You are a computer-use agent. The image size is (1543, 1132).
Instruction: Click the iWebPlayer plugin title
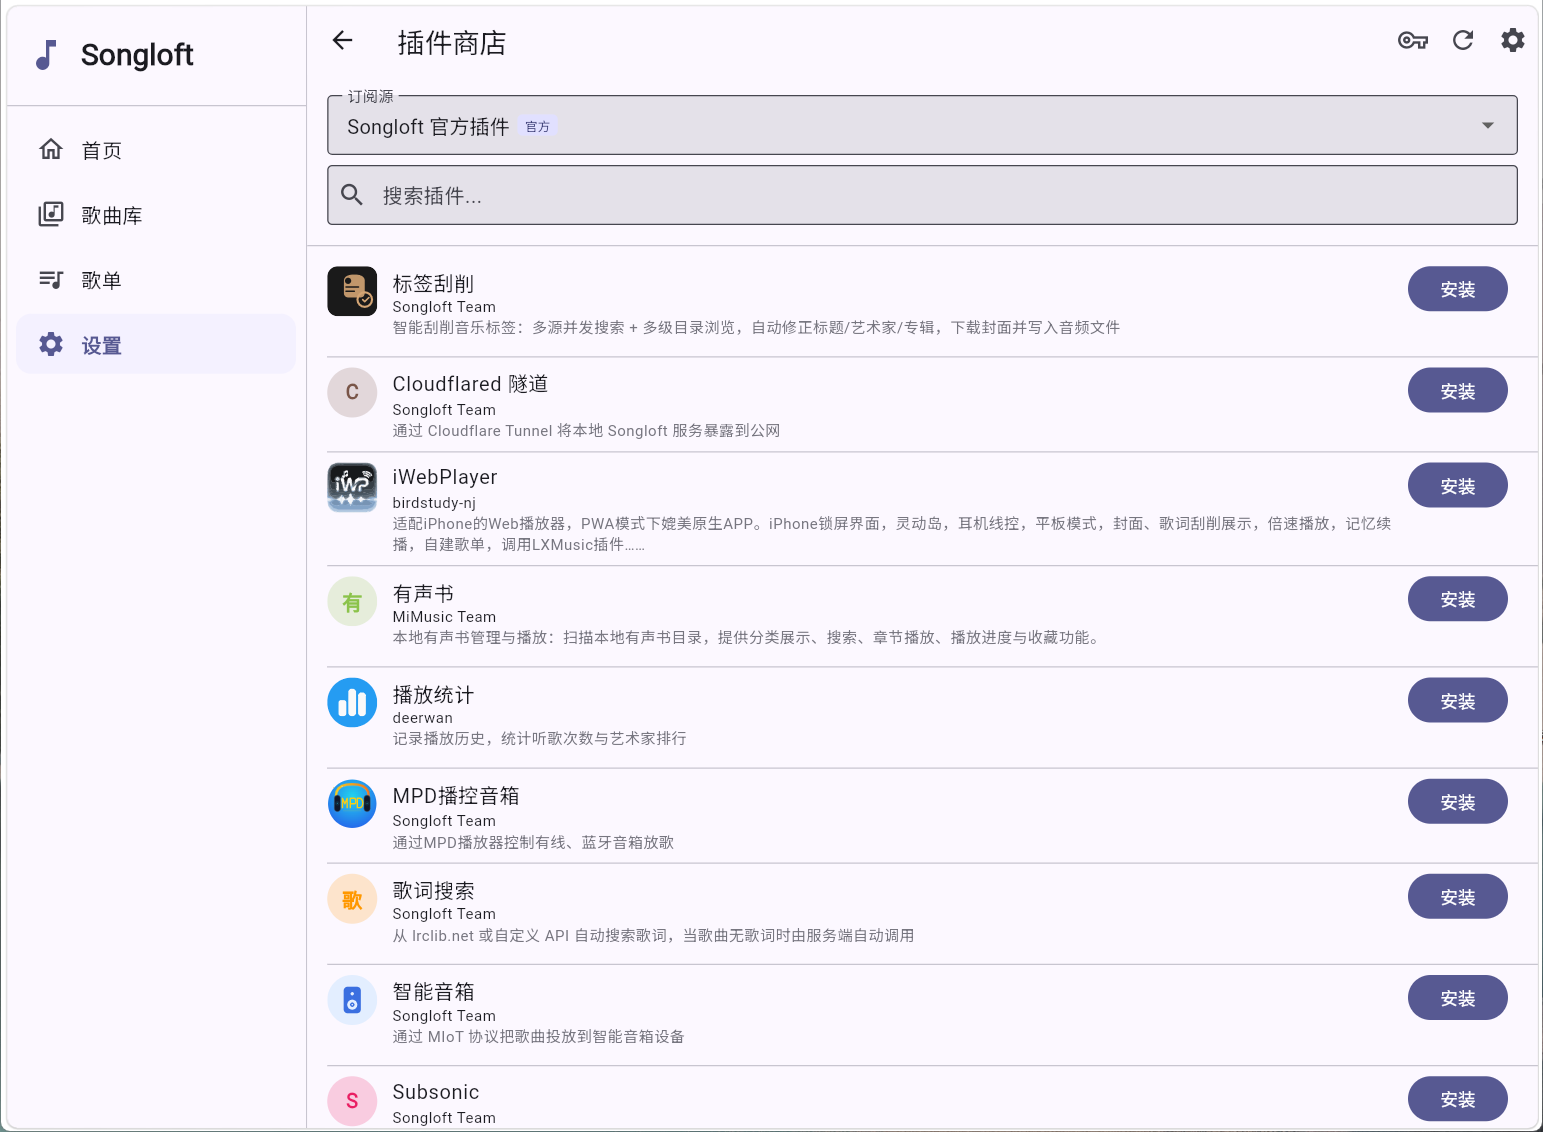click(445, 477)
